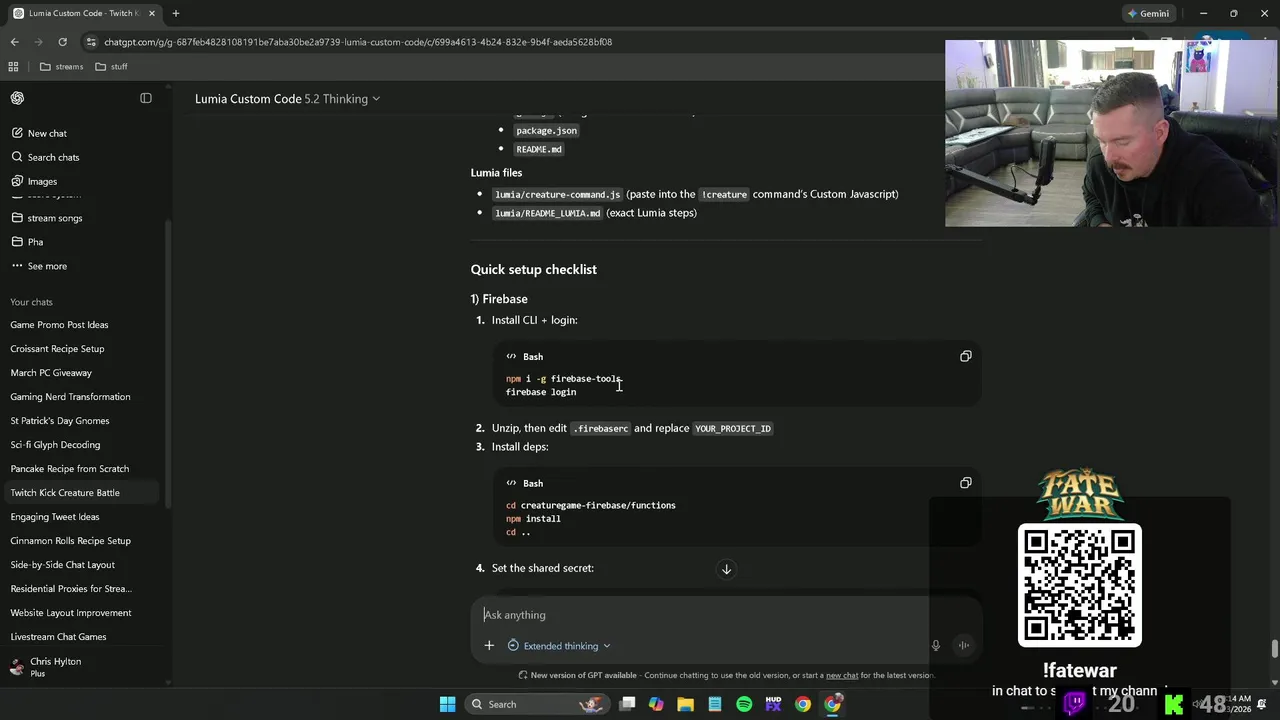
Task: Copy the npm install Bash code block
Action: 965,483
